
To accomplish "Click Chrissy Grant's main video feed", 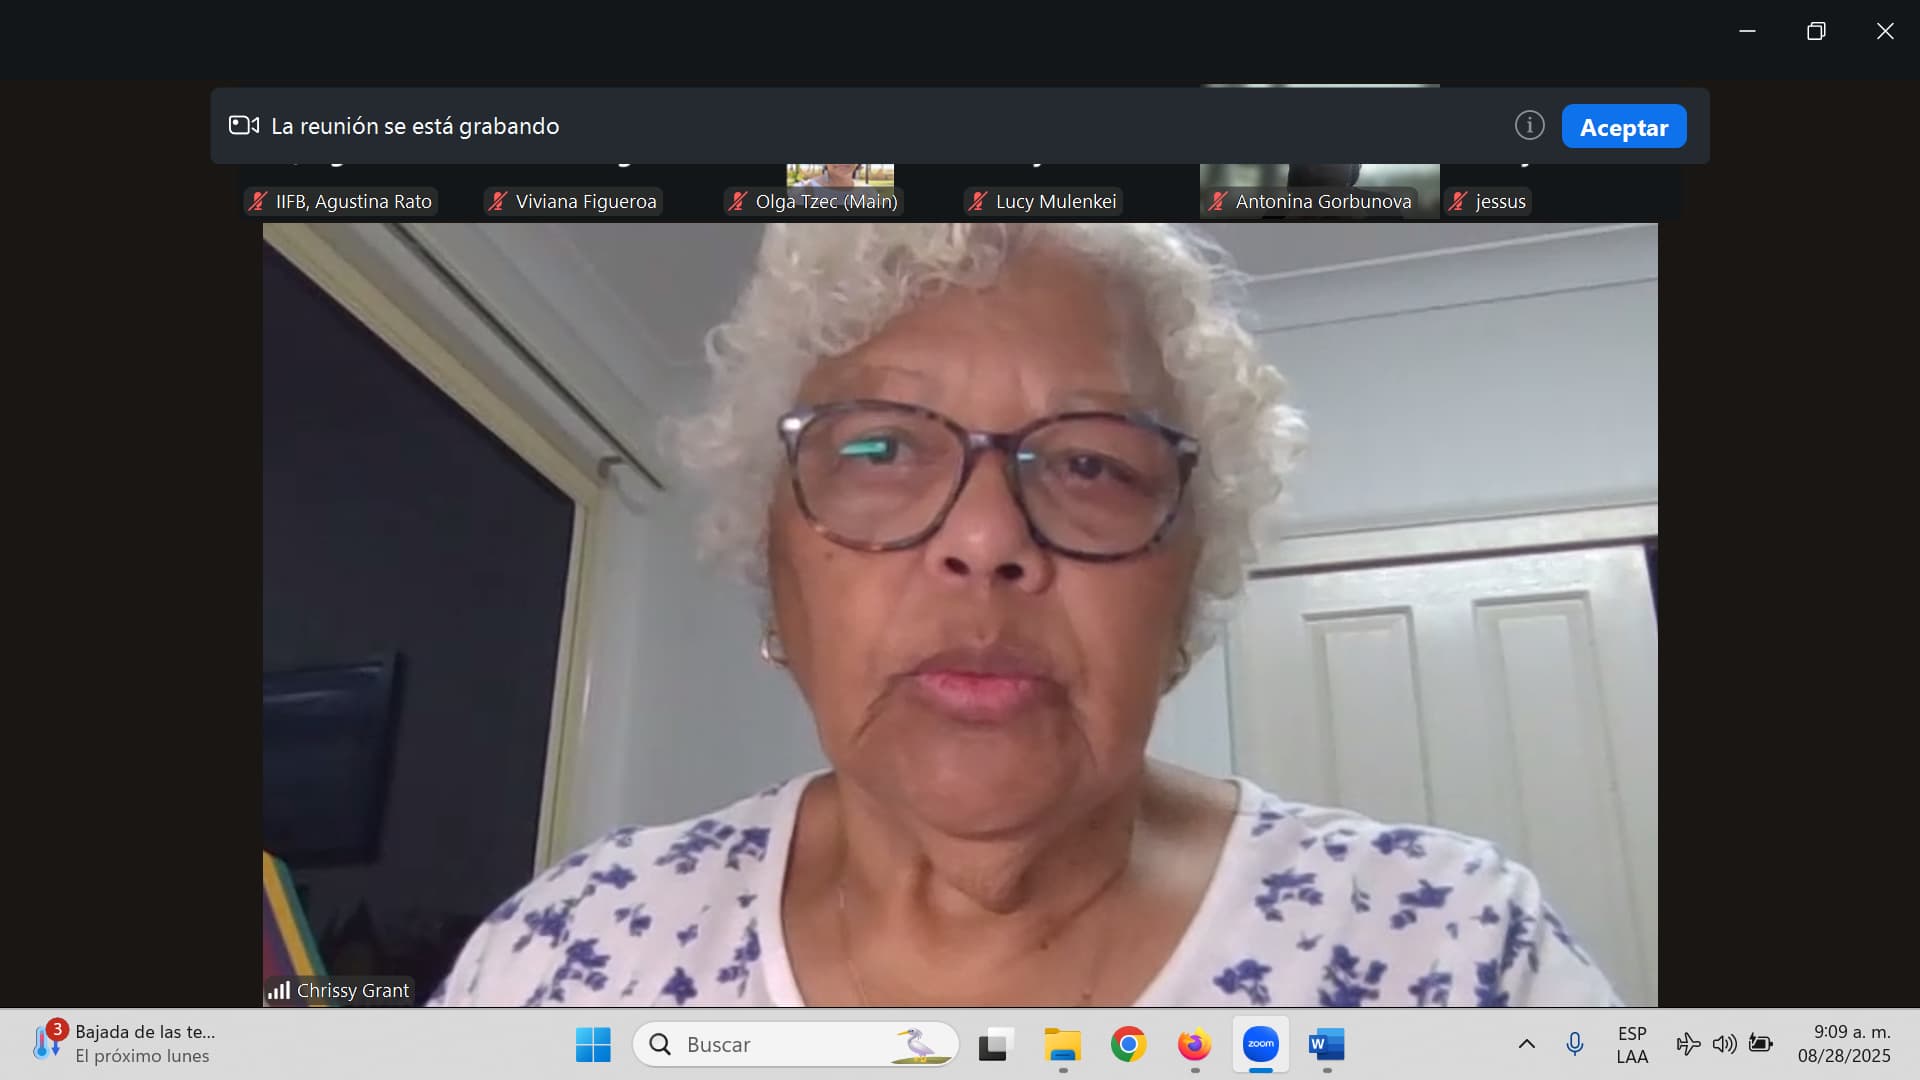I will 960,614.
